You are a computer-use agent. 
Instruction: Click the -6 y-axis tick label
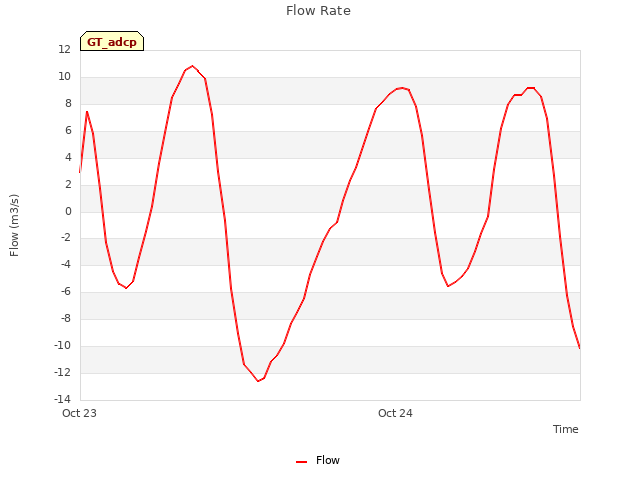click(x=66, y=291)
